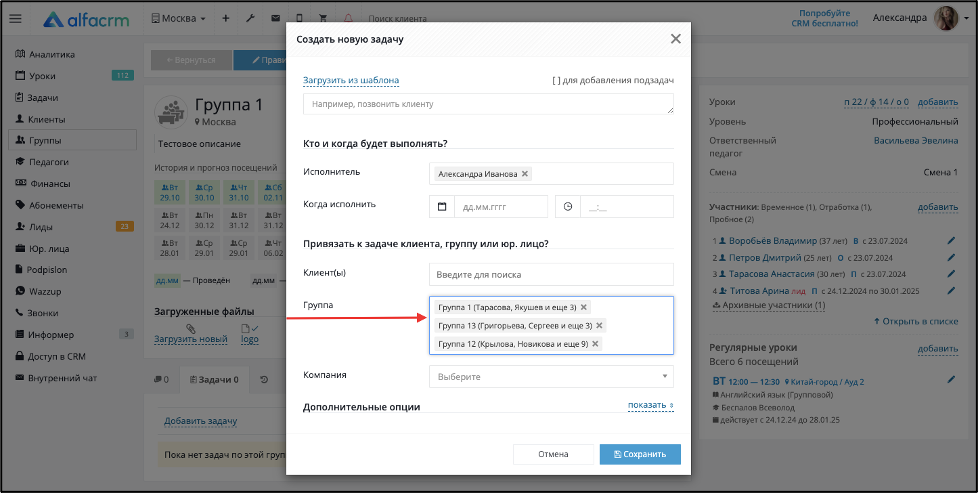Expand the Компания select dropdown
This screenshot has height=493, width=979.
point(551,377)
